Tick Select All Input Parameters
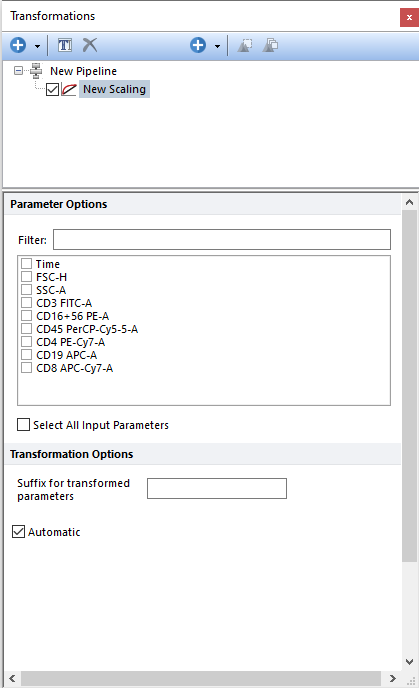The width and height of the screenshot is (419, 688). 23,425
